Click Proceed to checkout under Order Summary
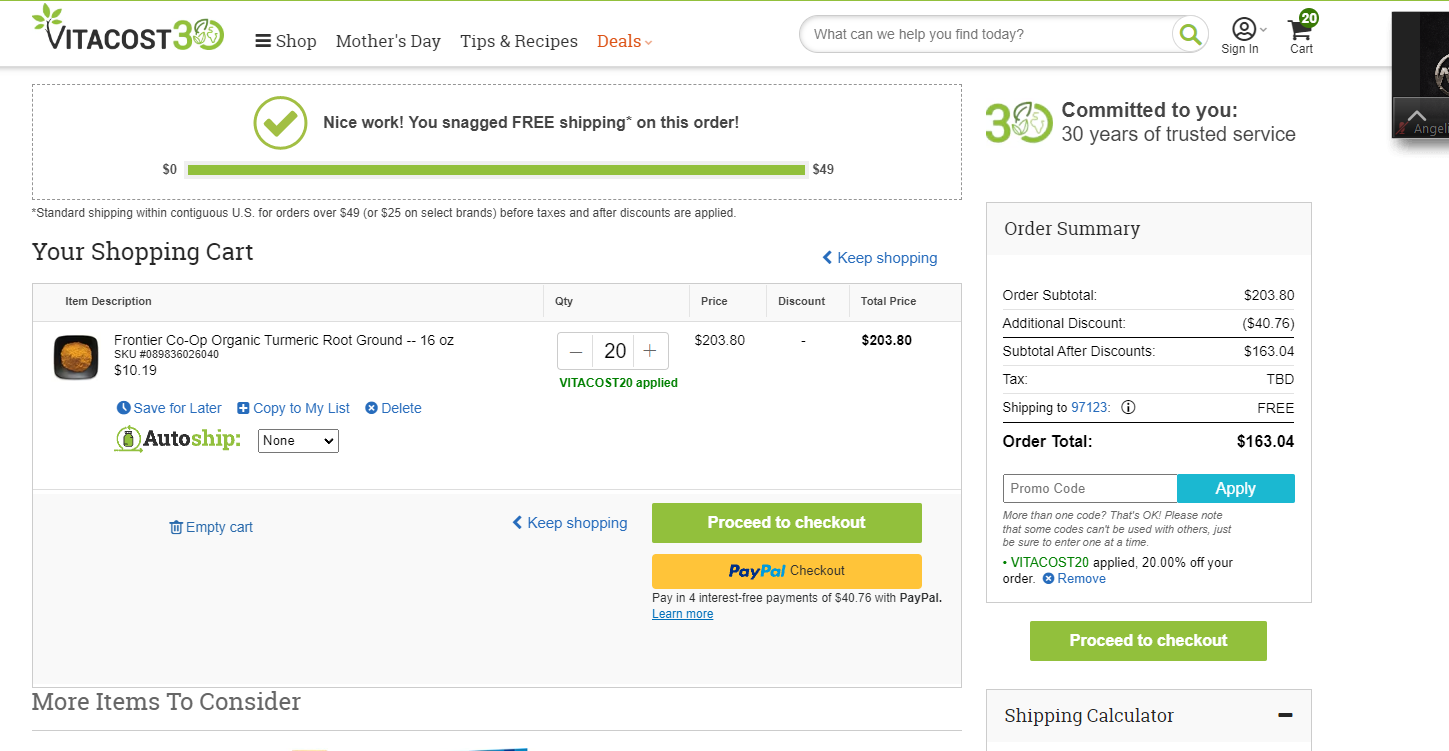1449x751 pixels. pyautogui.click(x=1148, y=641)
